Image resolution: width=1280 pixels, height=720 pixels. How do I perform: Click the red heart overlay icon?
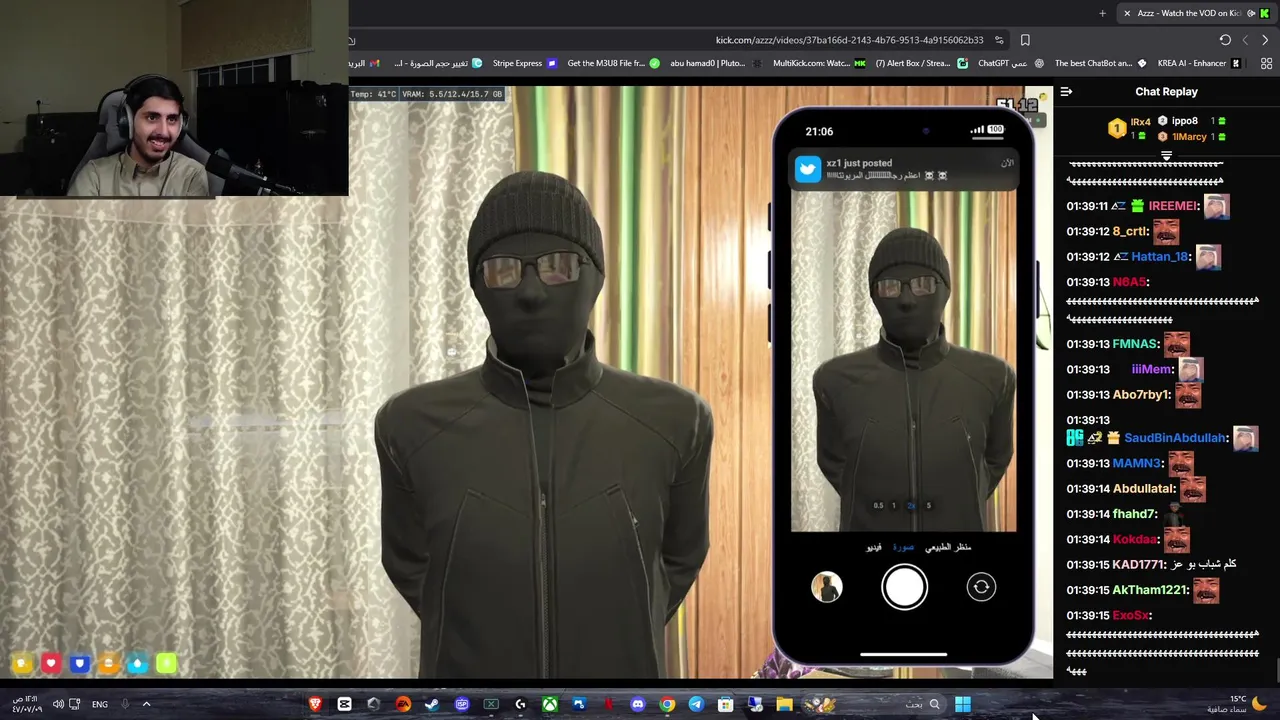click(51, 663)
